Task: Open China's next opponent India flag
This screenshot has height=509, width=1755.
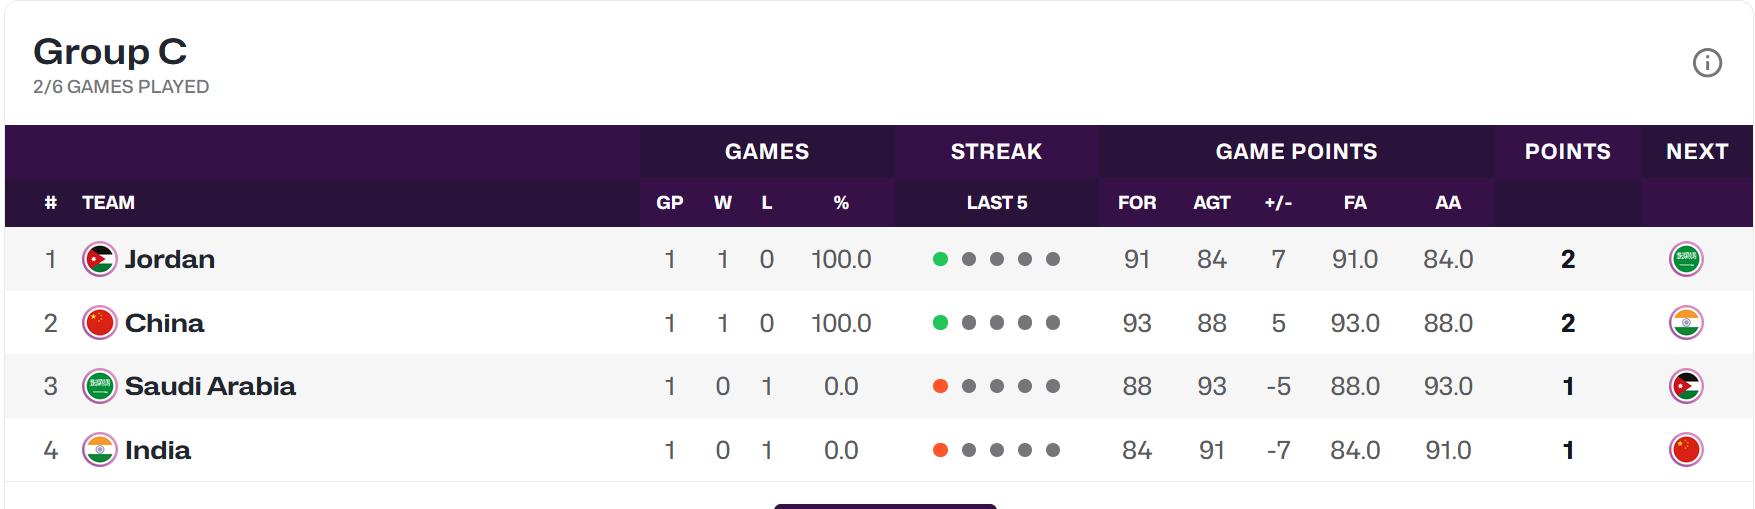Action: pos(1686,323)
